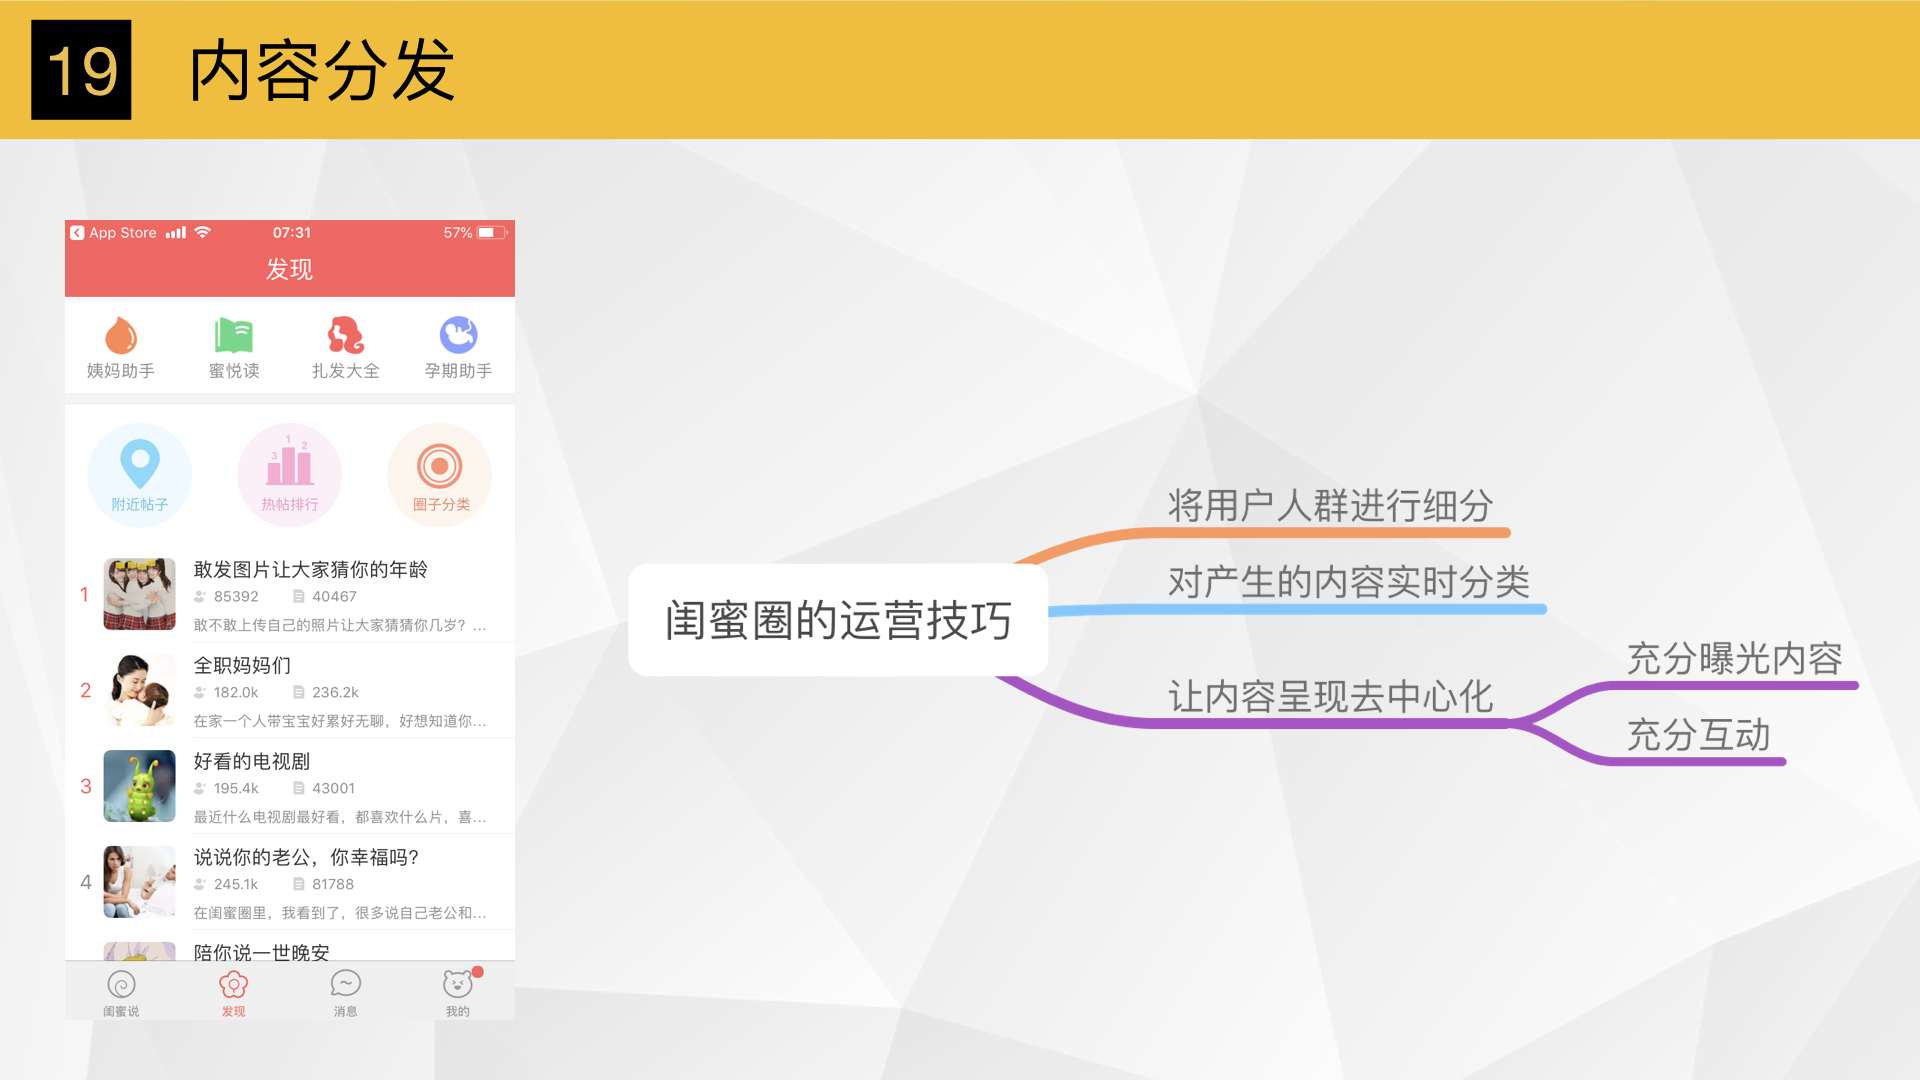Open the 扎发大全 hairstyle icon
1920x1080 pixels.
coord(346,336)
